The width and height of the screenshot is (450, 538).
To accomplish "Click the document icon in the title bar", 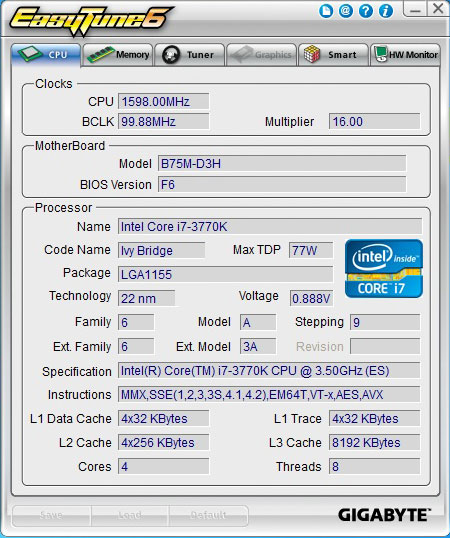I will (x=326, y=11).
